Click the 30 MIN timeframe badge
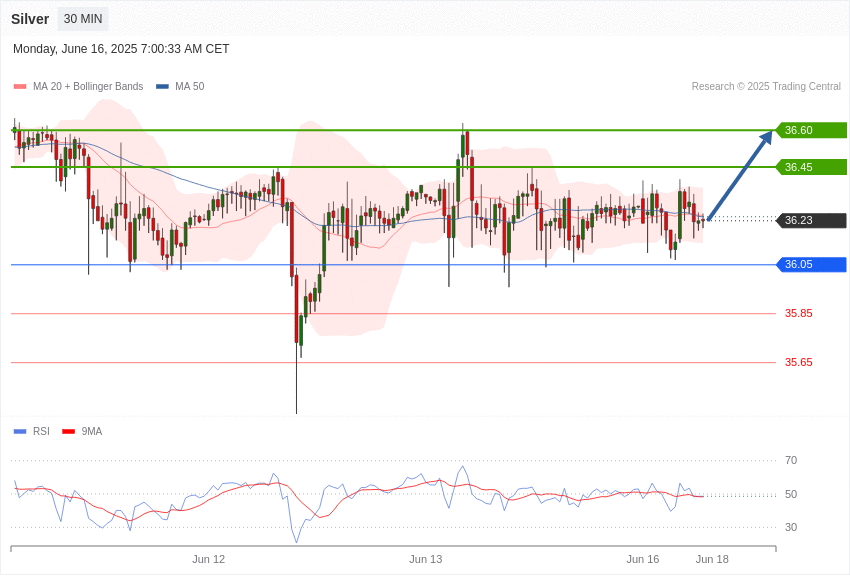Viewport: 850px width, 576px height. [83, 19]
